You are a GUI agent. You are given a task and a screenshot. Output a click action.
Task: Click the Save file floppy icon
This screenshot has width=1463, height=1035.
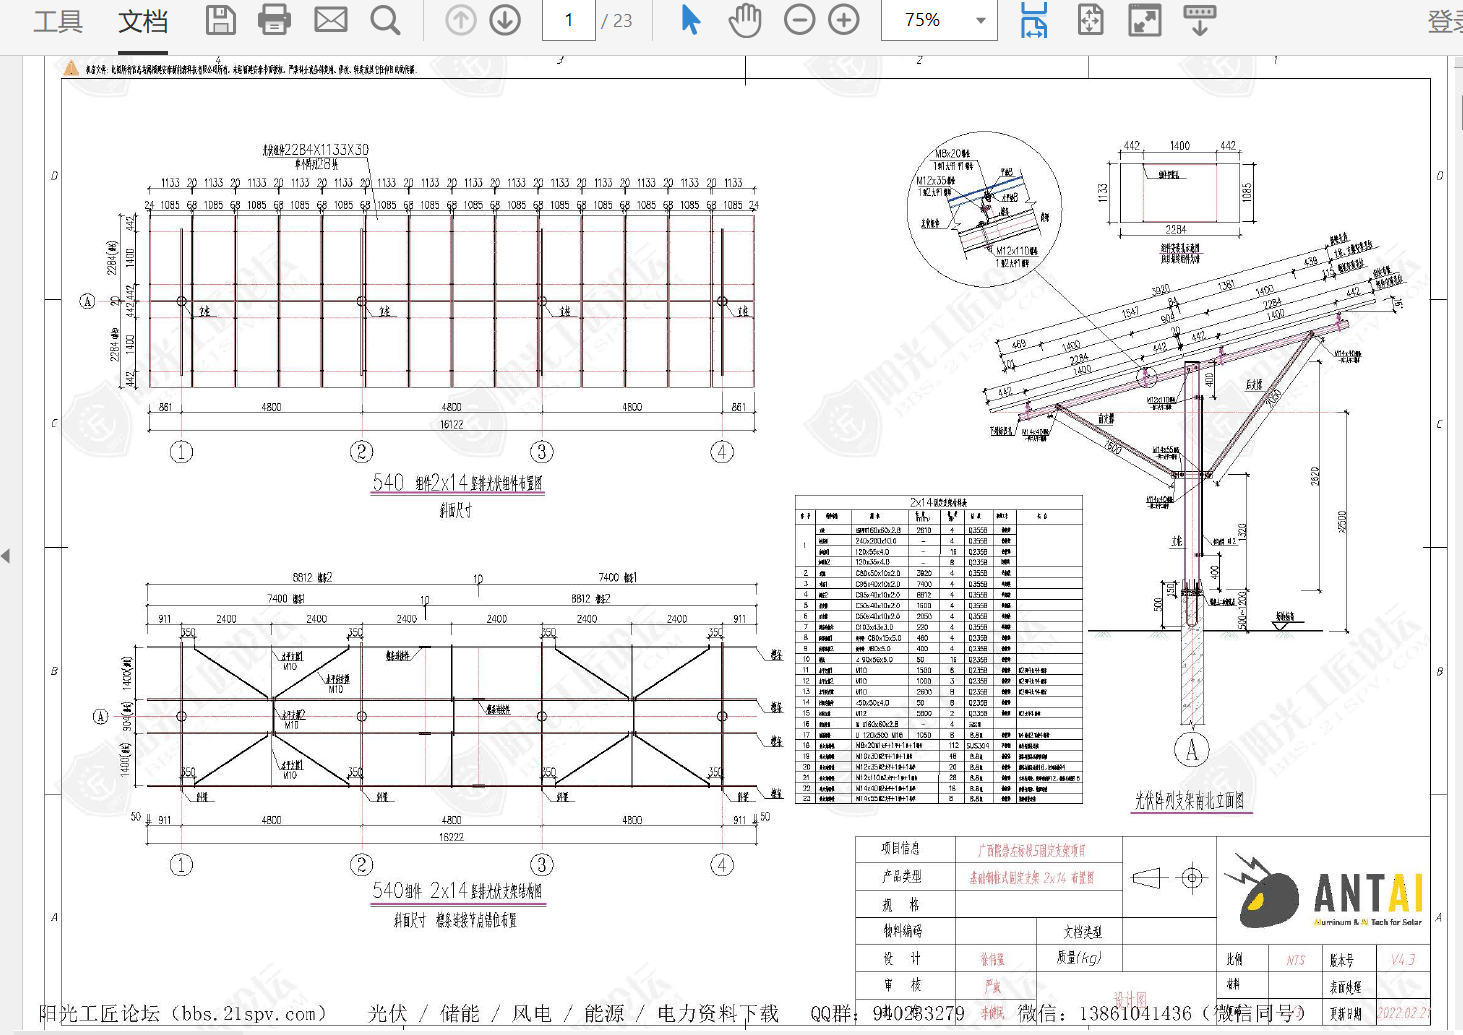[221, 20]
